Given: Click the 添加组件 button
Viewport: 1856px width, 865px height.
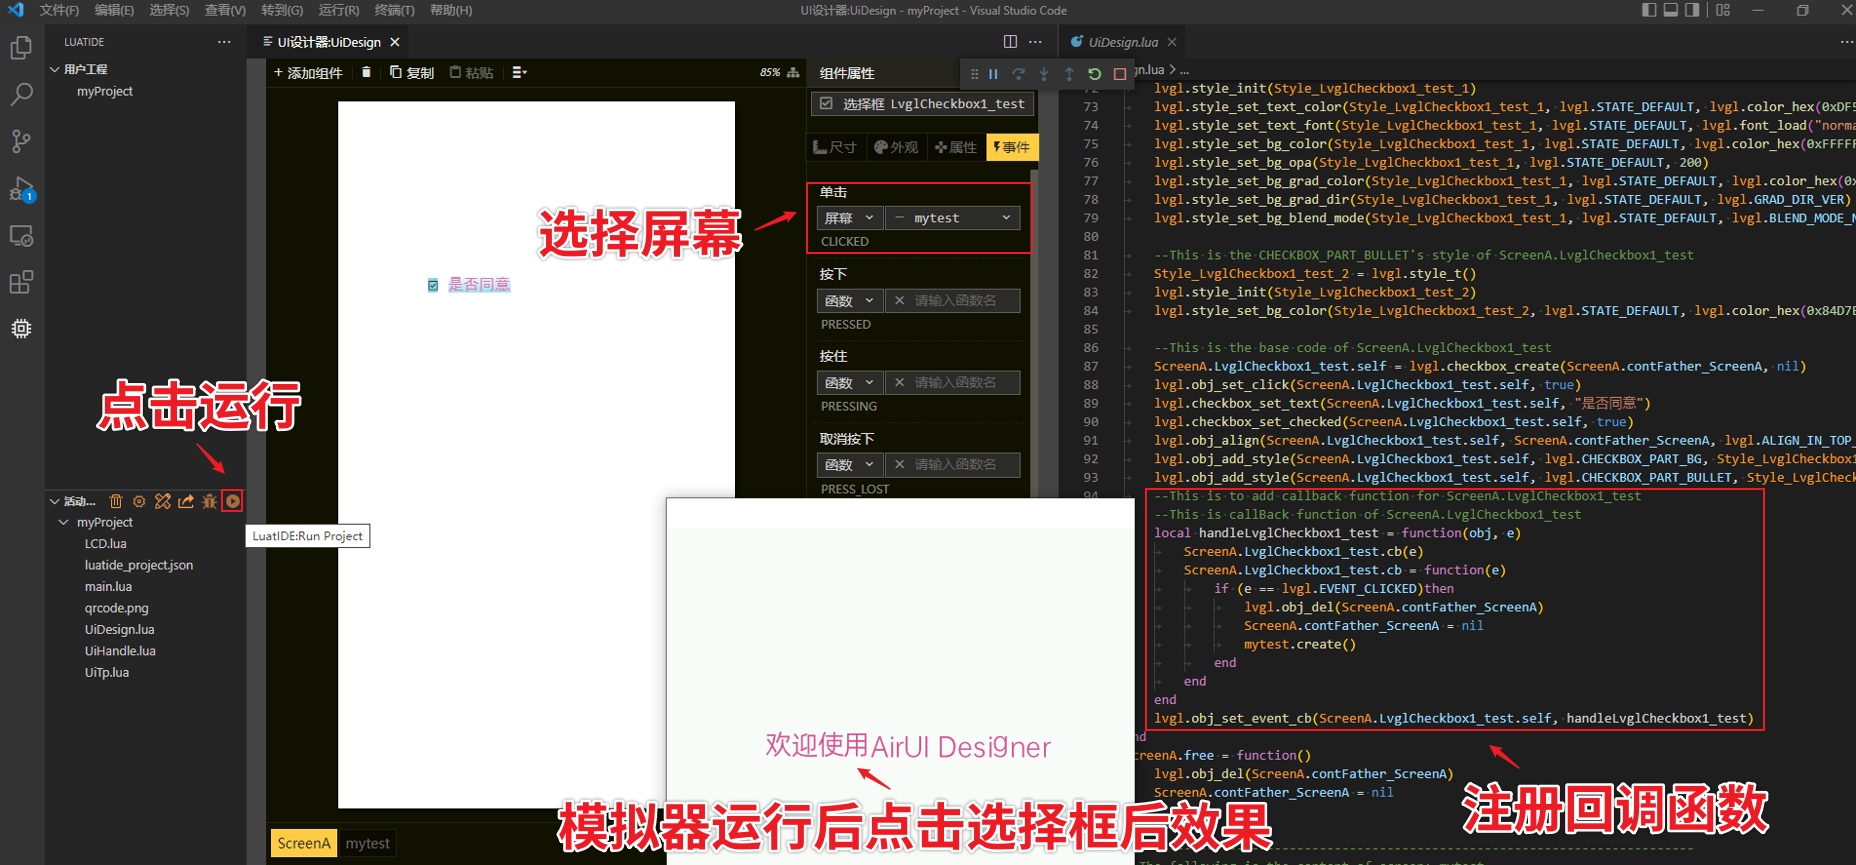Looking at the screenshot, I should click(308, 72).
